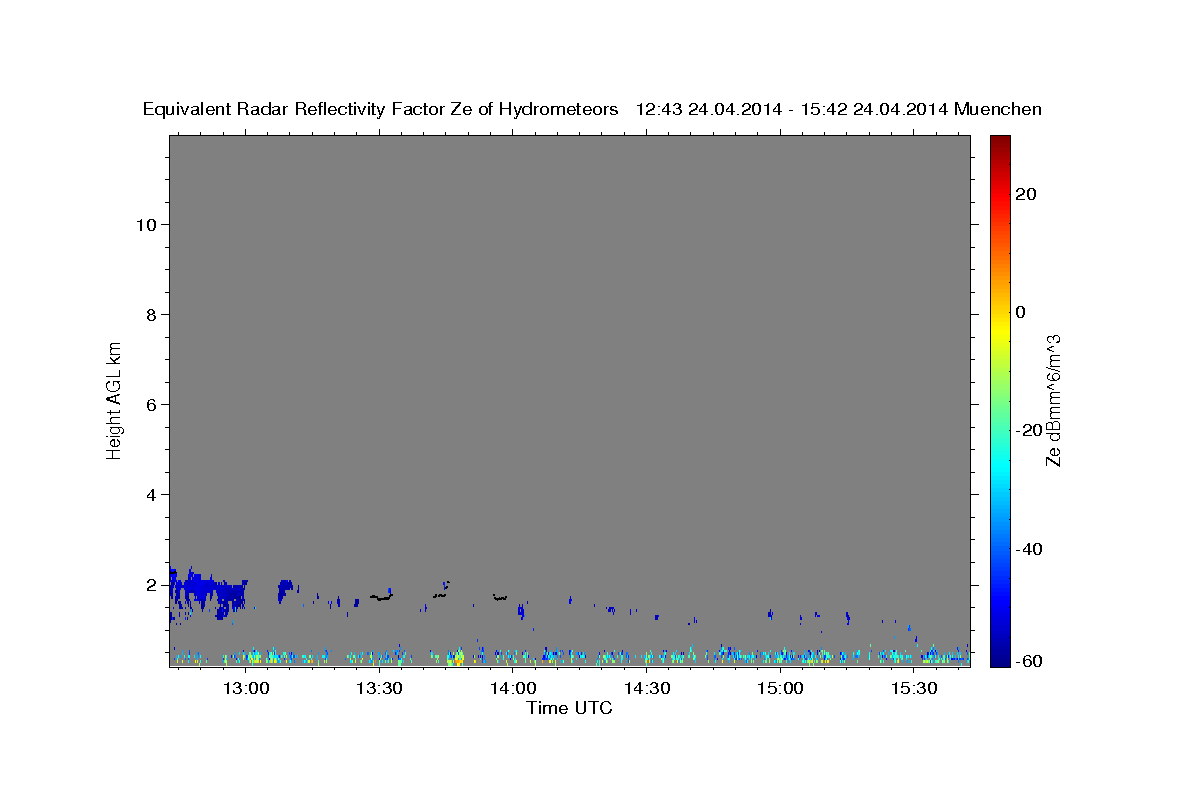1200x800 pixels.
Task: Click the '15:42 24.04.2014' end time in title
Action: tap(875, 110)
